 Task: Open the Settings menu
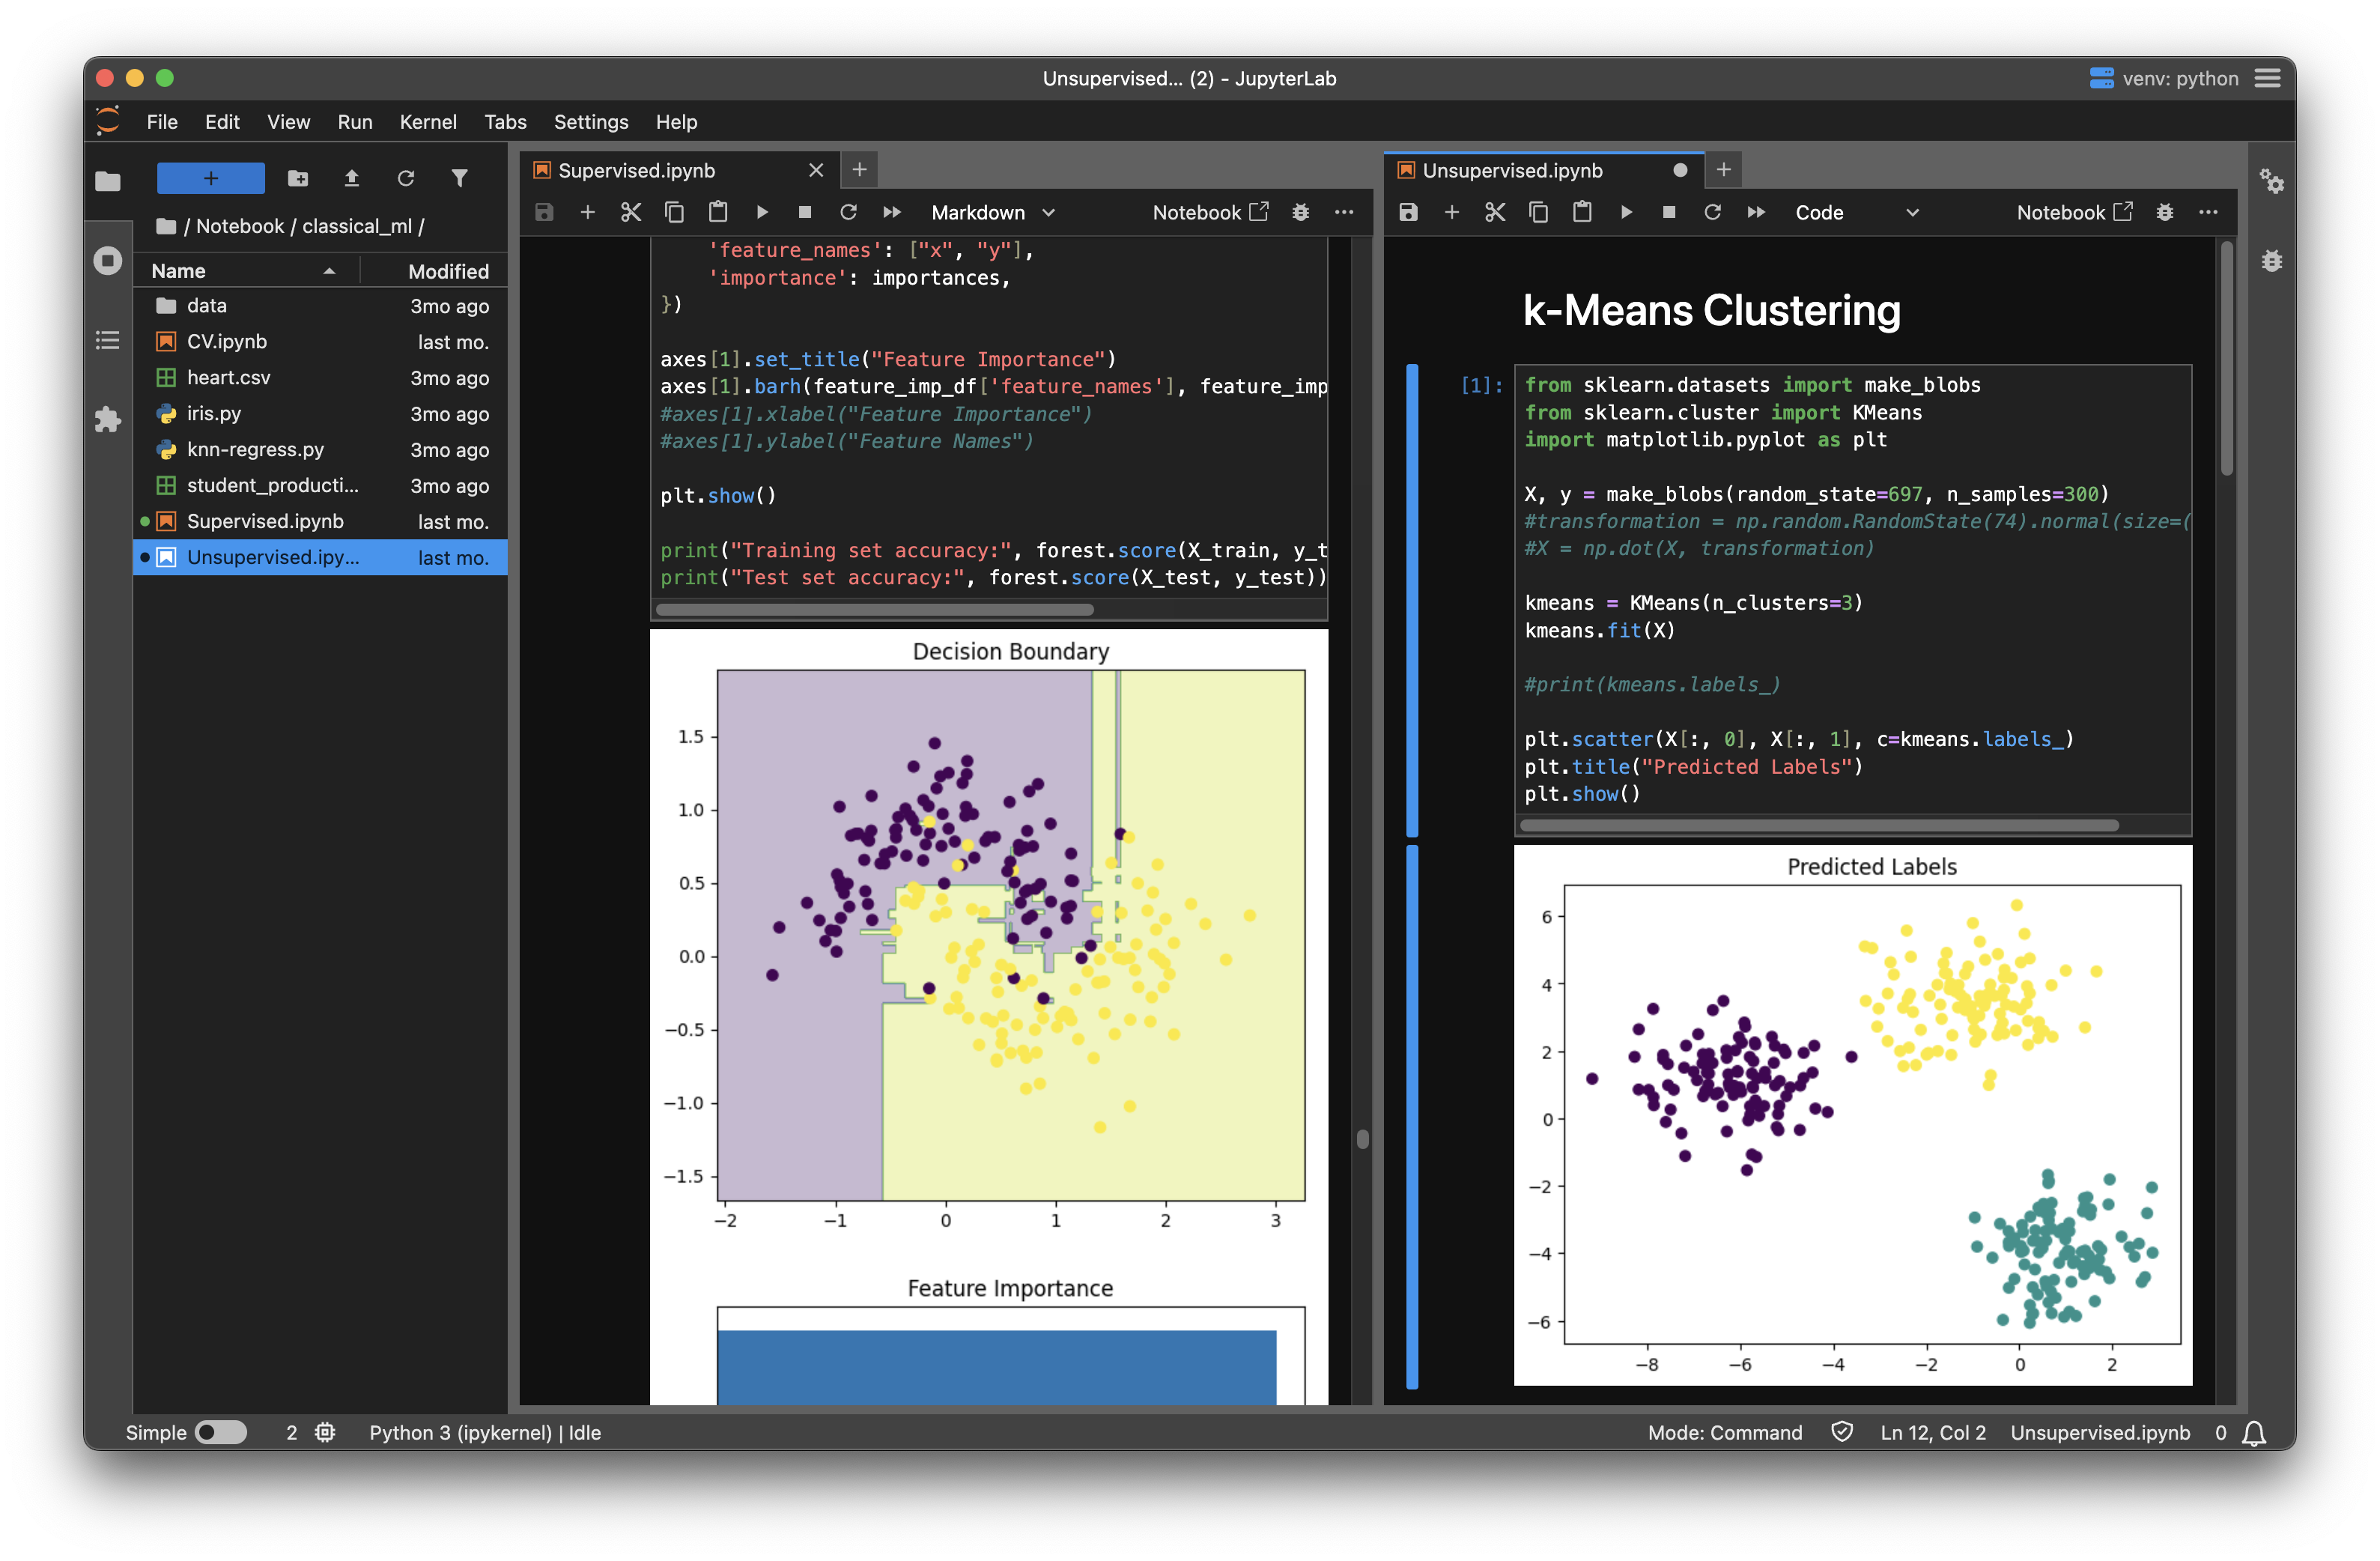(x=591, y=122)
